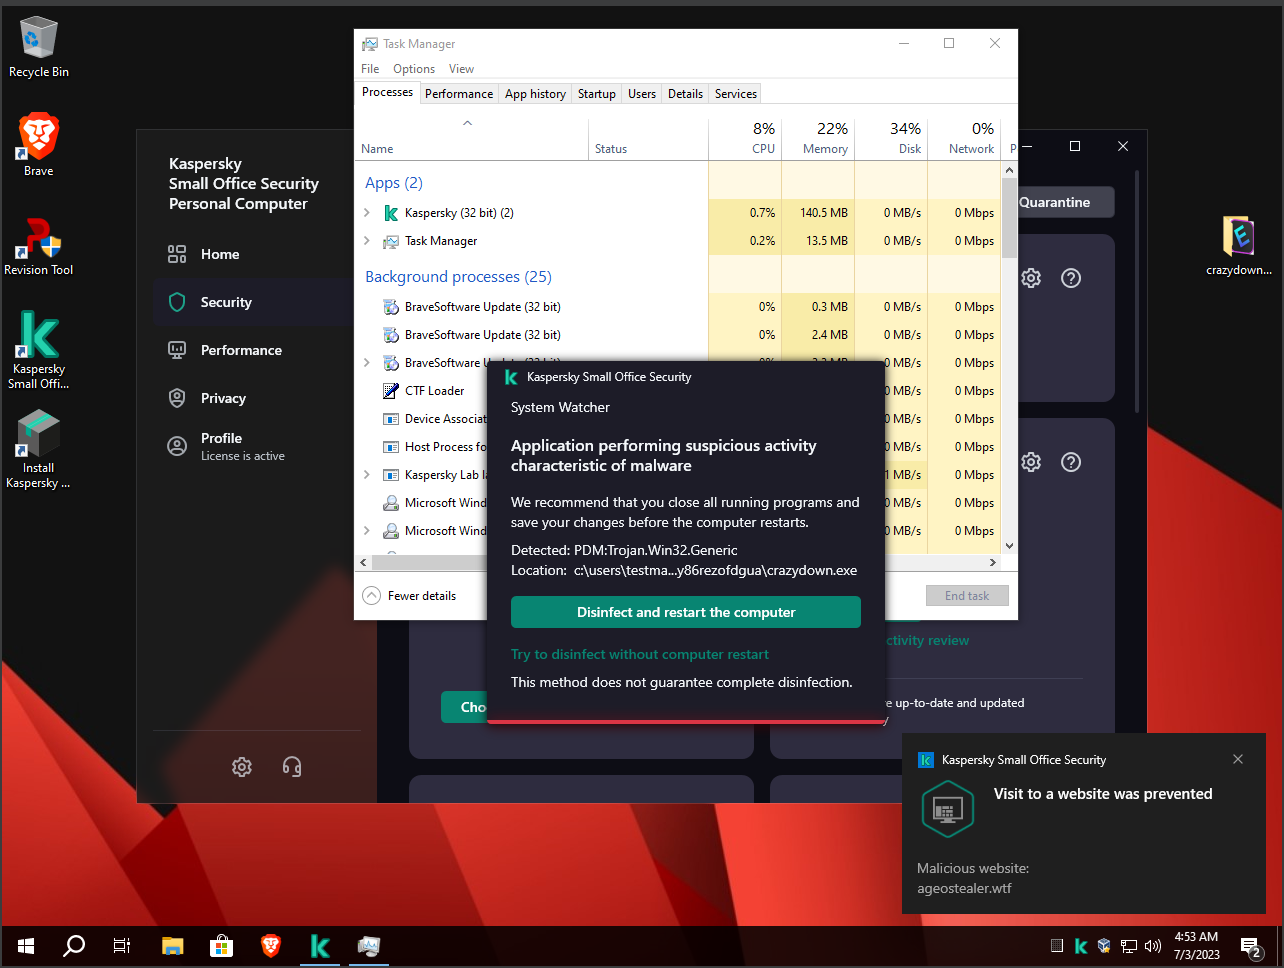Collapse Task Manager with Fewer details

[410, 596]
